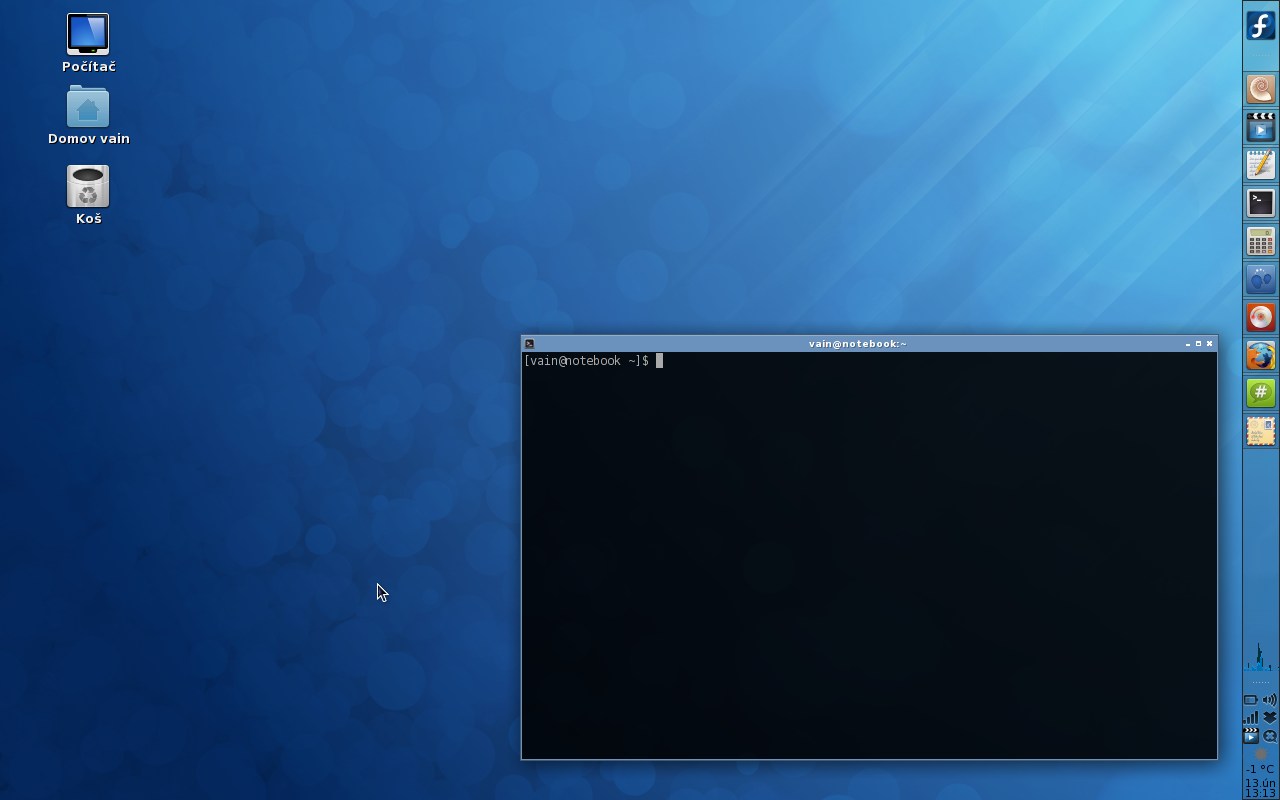Select the Domov vain home folder
The height and width of the screenshot is (800, 1280).
88,116
